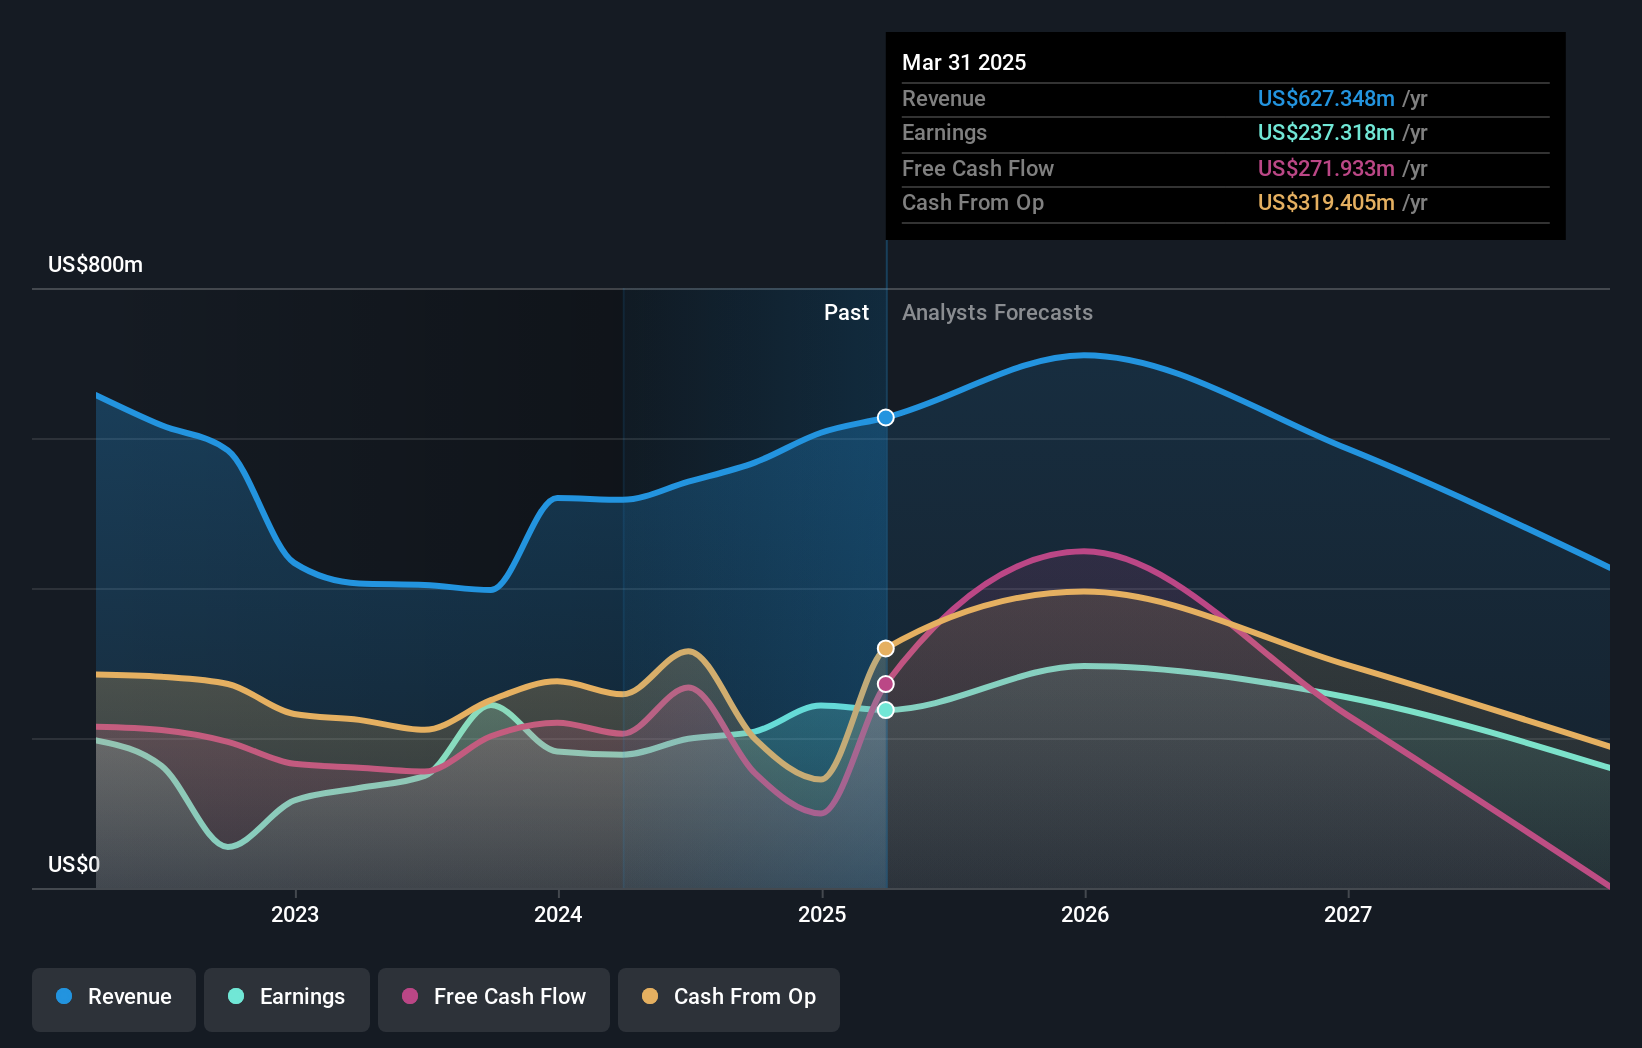1642x1048 pixels.
Task: Click the Past label
Action: point(846,313)
